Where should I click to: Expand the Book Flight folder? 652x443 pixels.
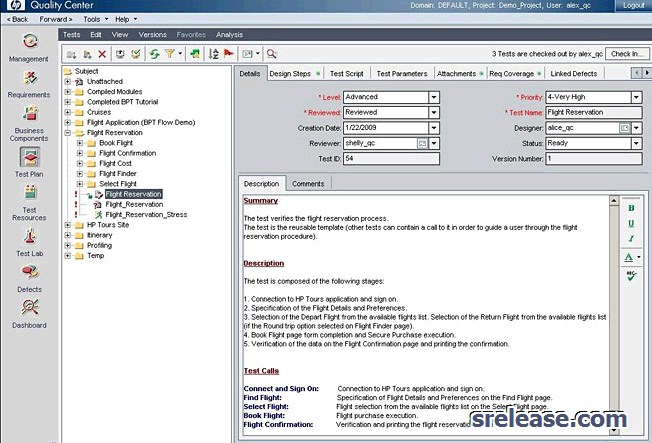coord(80,143)
